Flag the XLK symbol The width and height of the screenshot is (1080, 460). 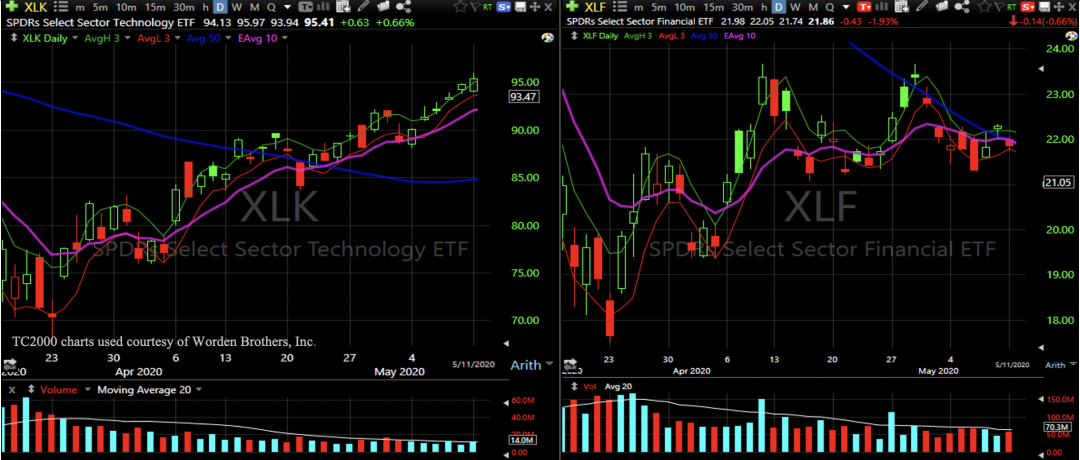pyautogui.click(x=474, y=7)
